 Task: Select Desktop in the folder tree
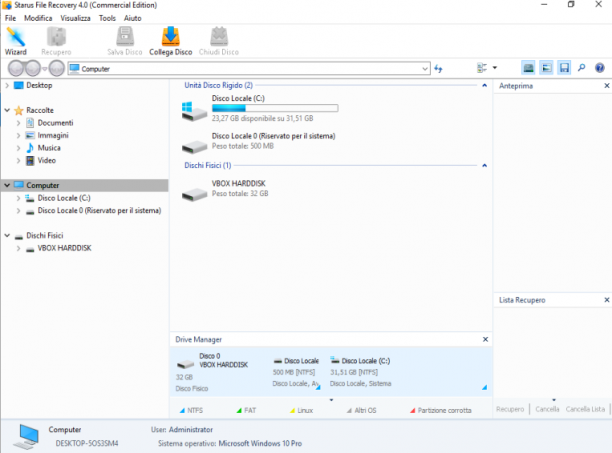(x=39, y=85)
